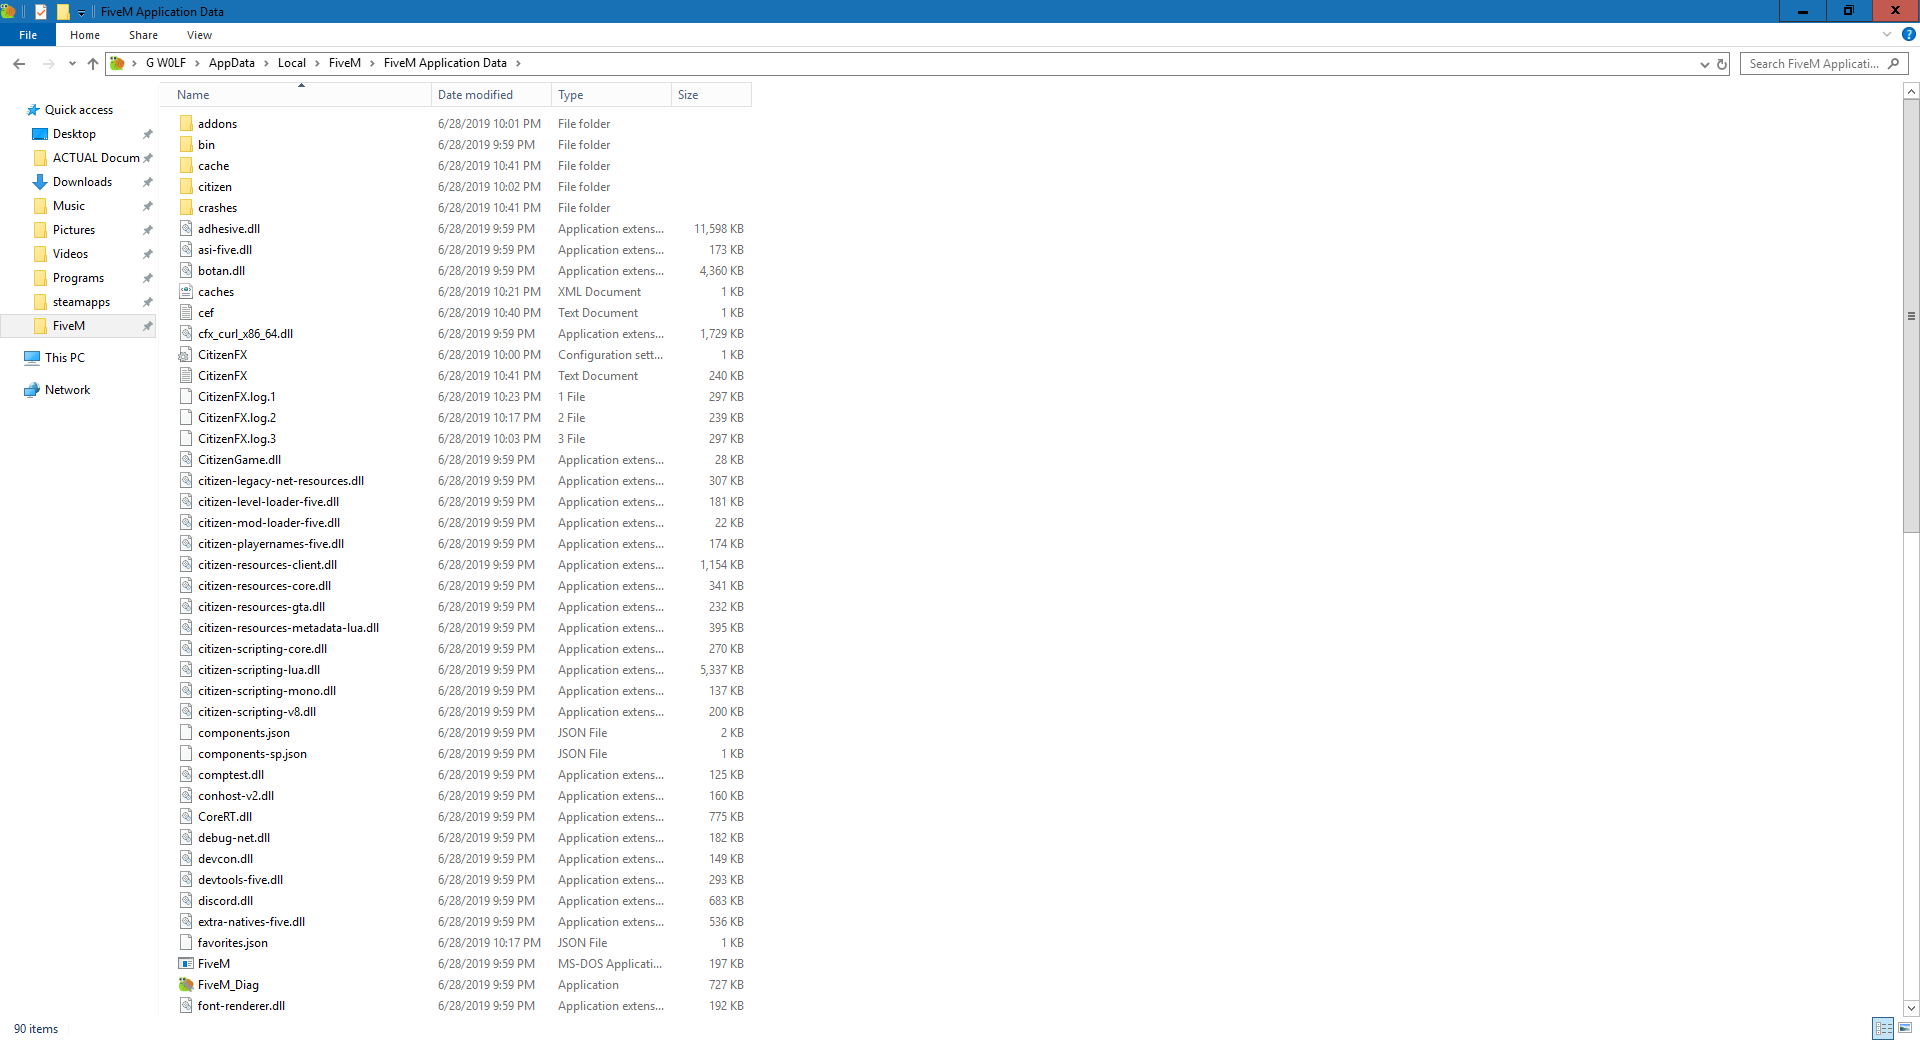Click the Search FiveM Application Data box
This screenshot has width=1920, height=1040.
click(x=1812, y=63)
